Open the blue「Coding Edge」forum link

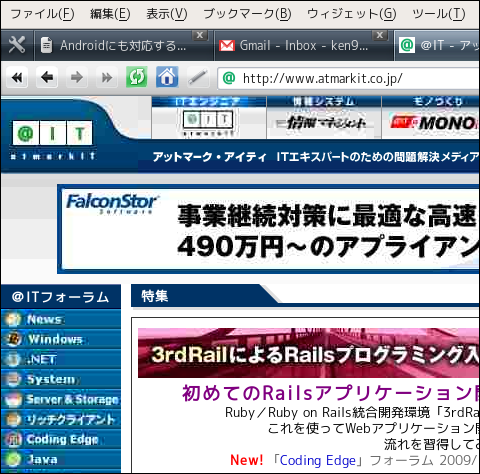pyautogui.click(x=318, y=460)
